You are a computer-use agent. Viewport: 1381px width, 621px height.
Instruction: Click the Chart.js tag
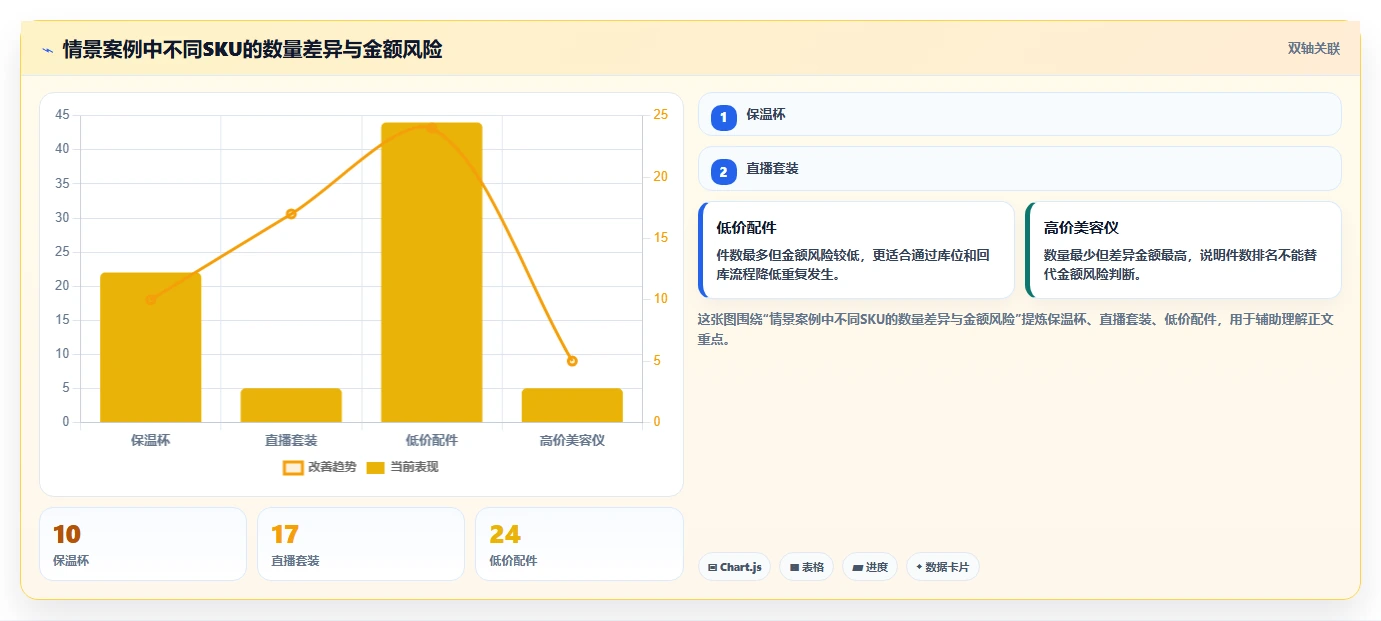[x=734, y=567]
